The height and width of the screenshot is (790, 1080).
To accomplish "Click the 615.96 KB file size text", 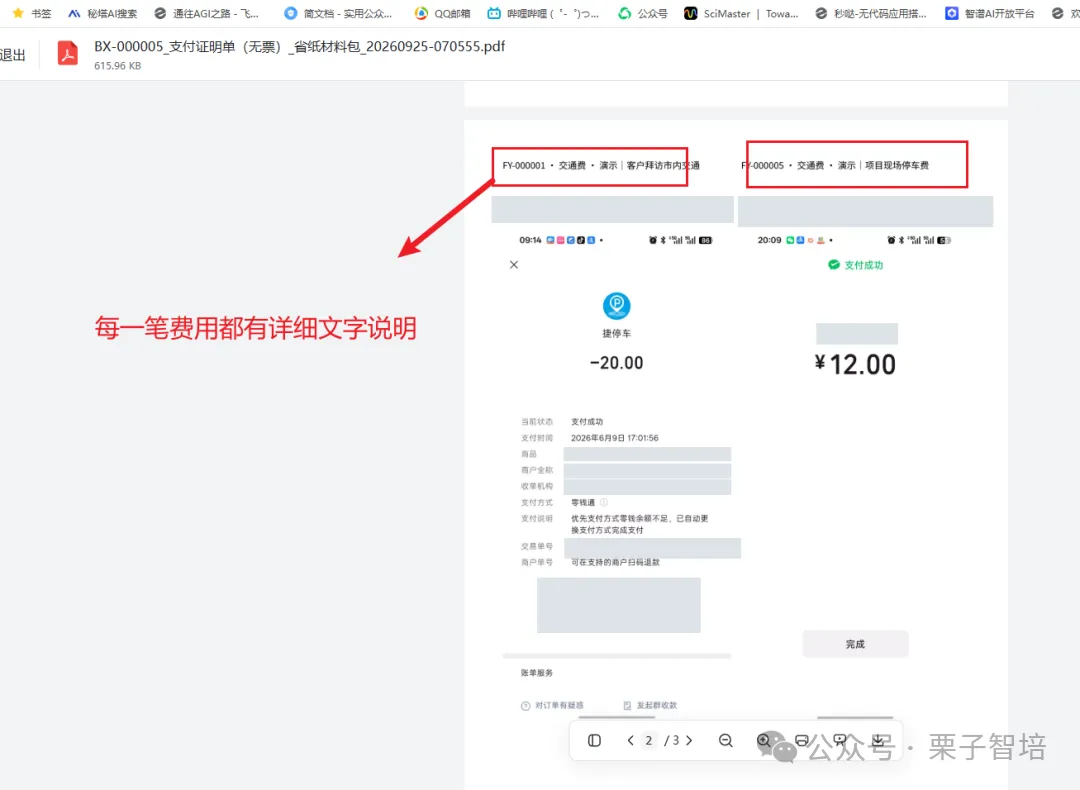I will coord(118,66).
